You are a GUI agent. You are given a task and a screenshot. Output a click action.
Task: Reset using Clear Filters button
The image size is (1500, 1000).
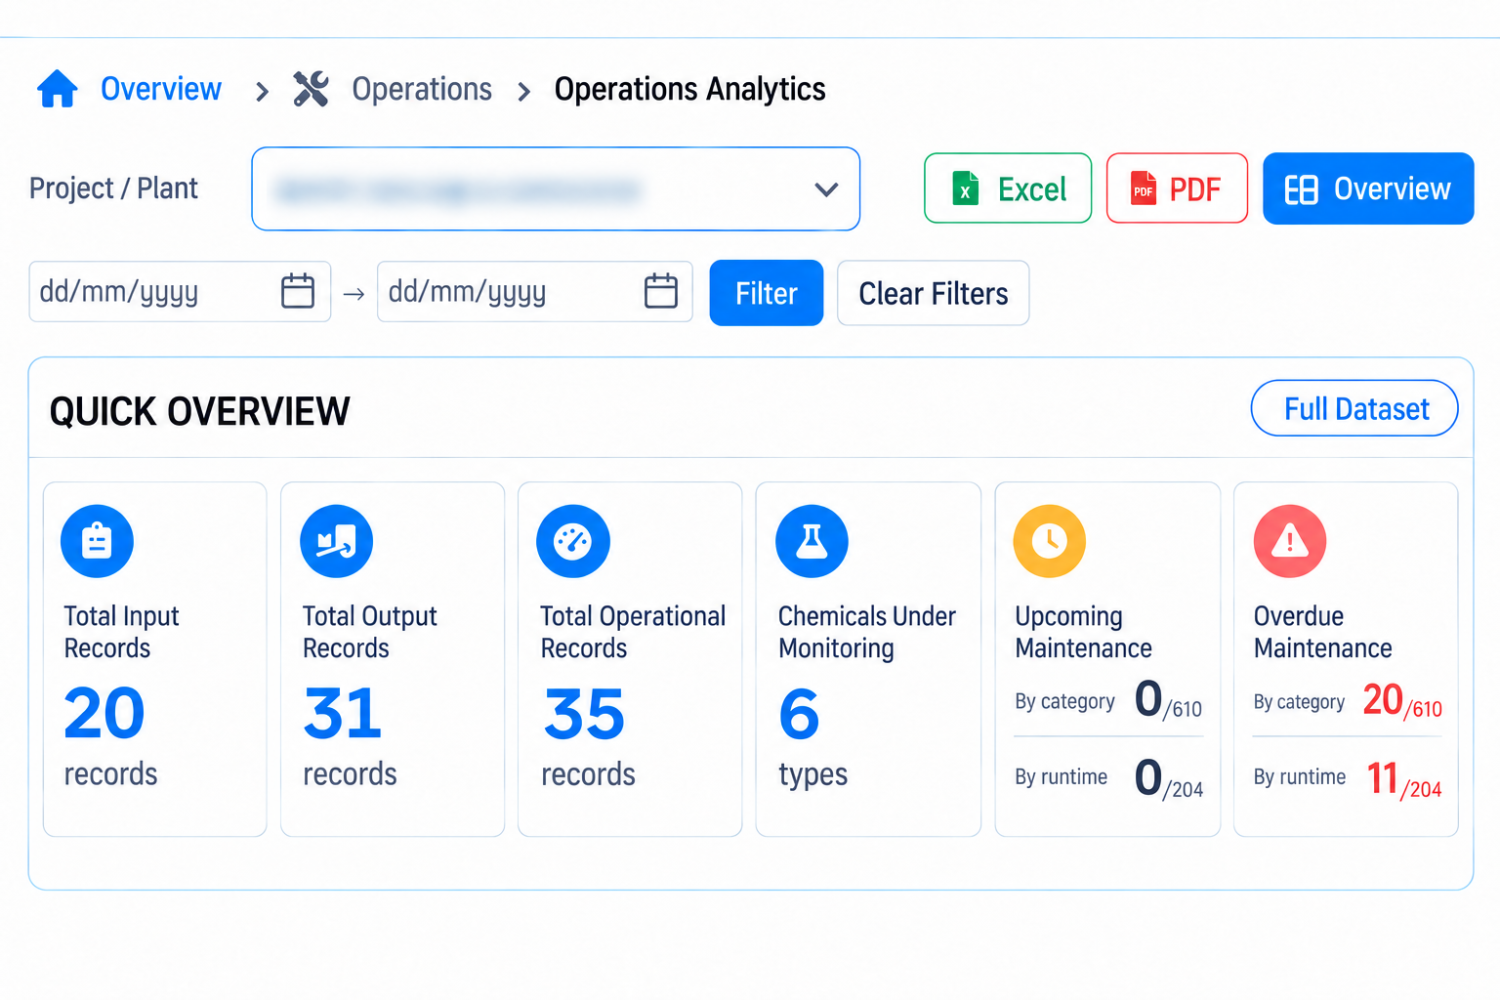[933, 293]
